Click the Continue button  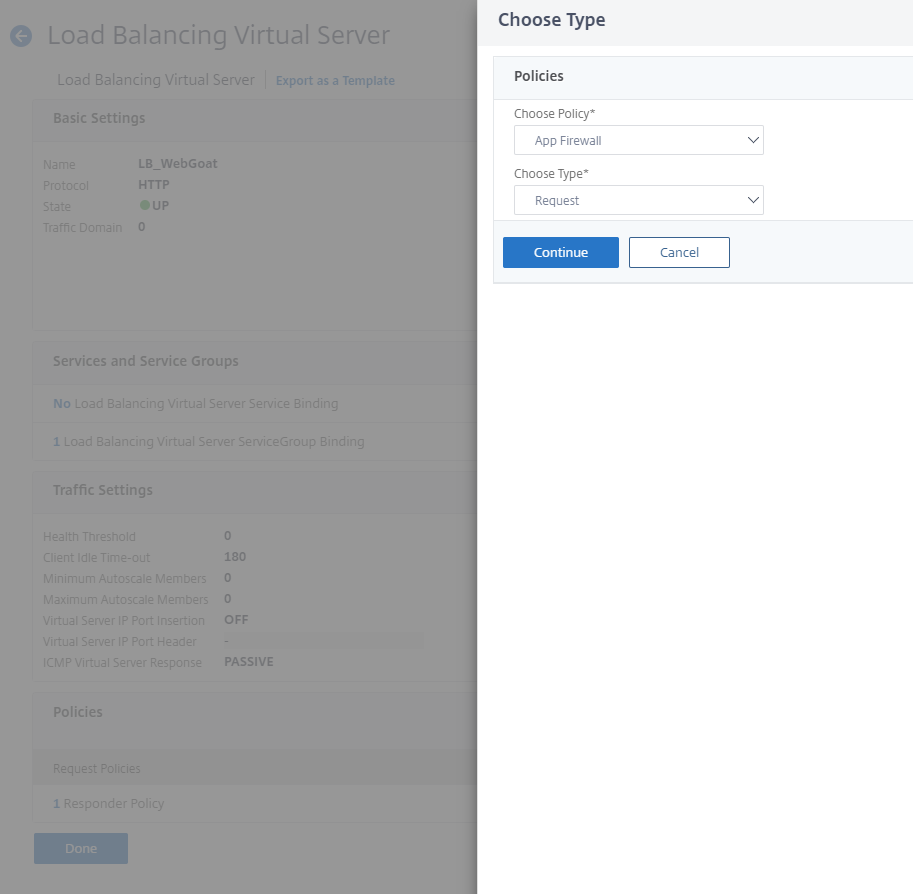pos(561,252)
